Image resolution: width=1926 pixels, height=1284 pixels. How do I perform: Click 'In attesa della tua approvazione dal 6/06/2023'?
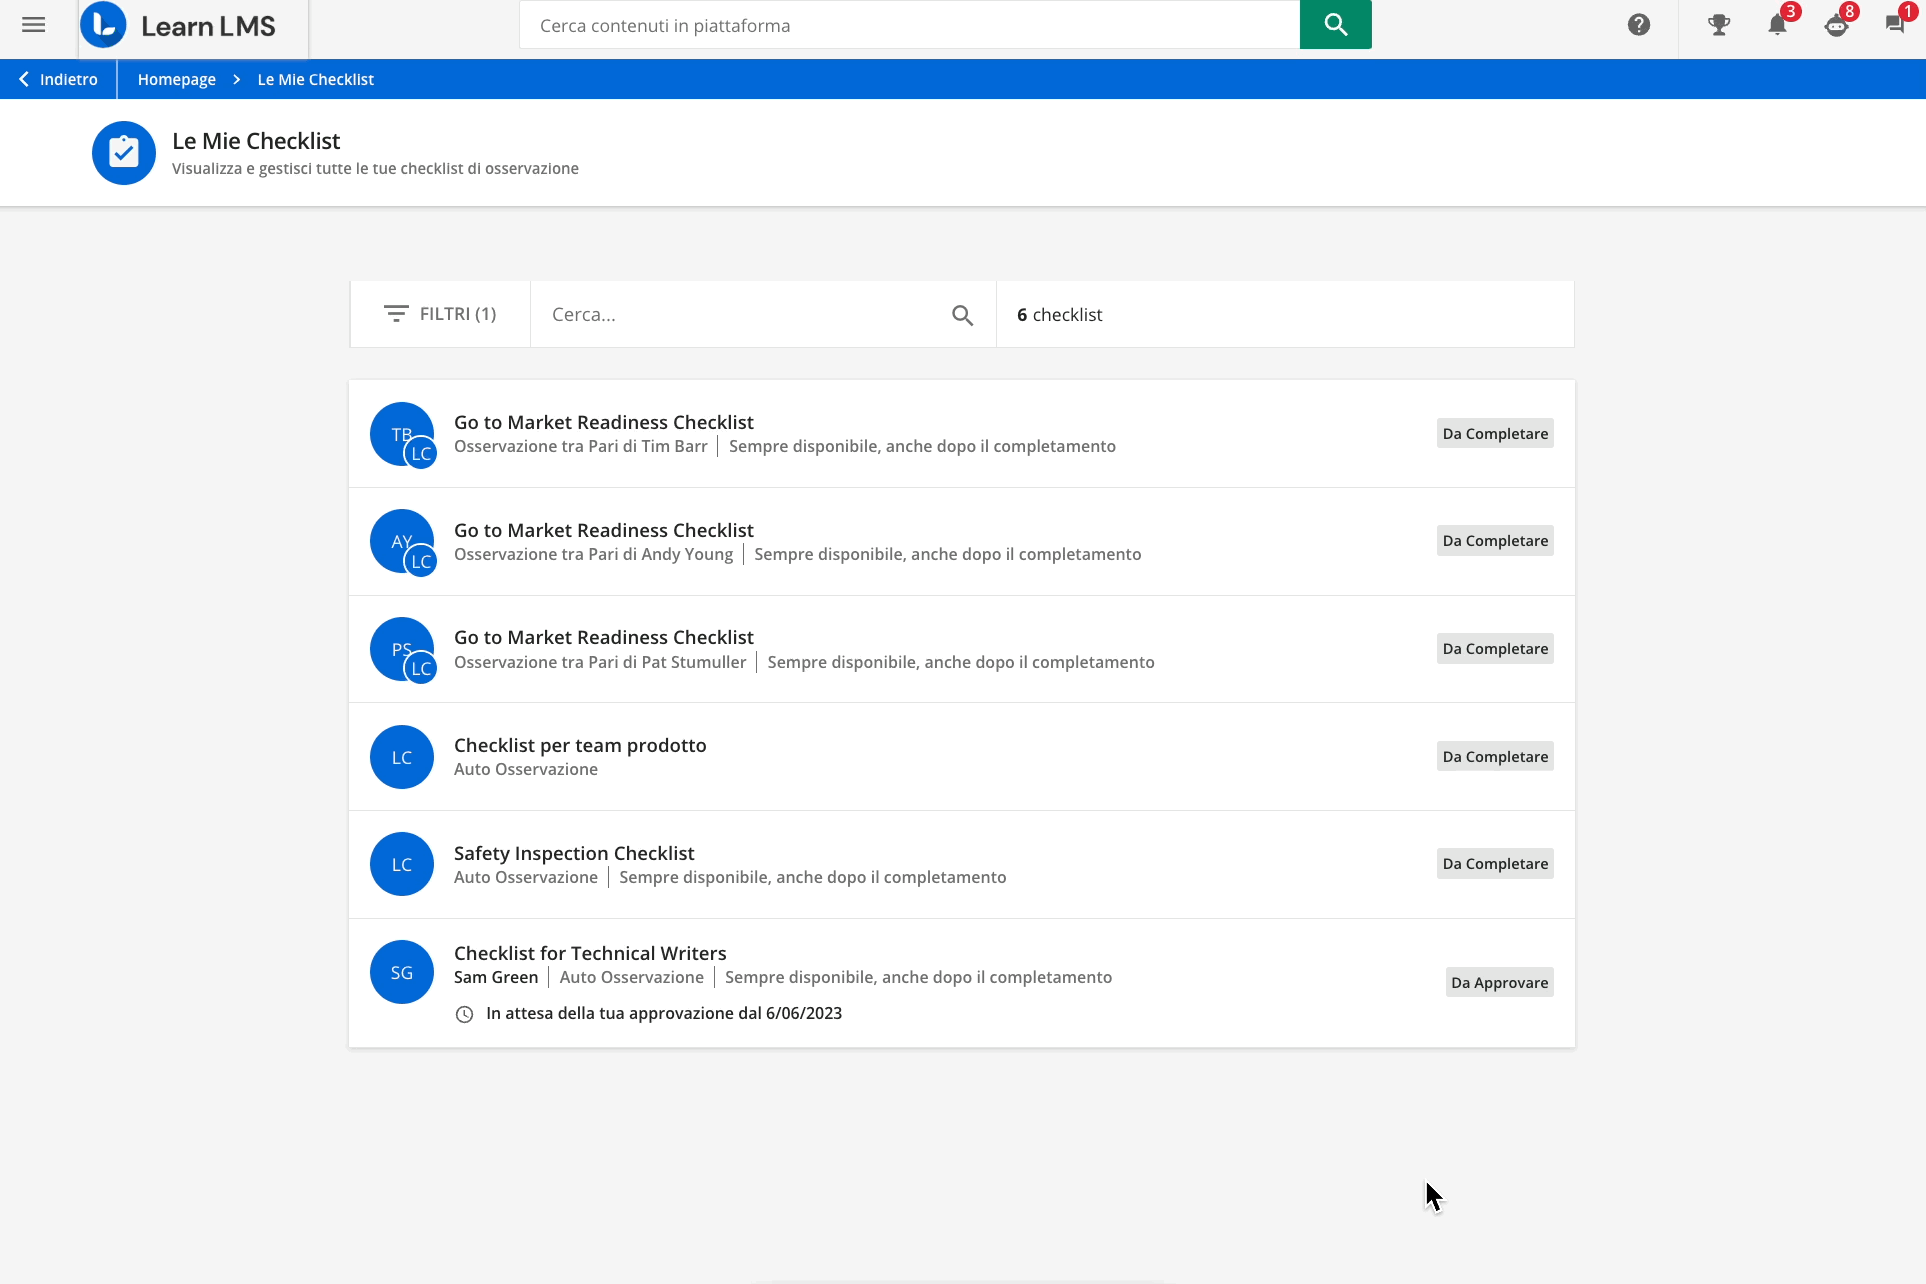coord(664,1013)
